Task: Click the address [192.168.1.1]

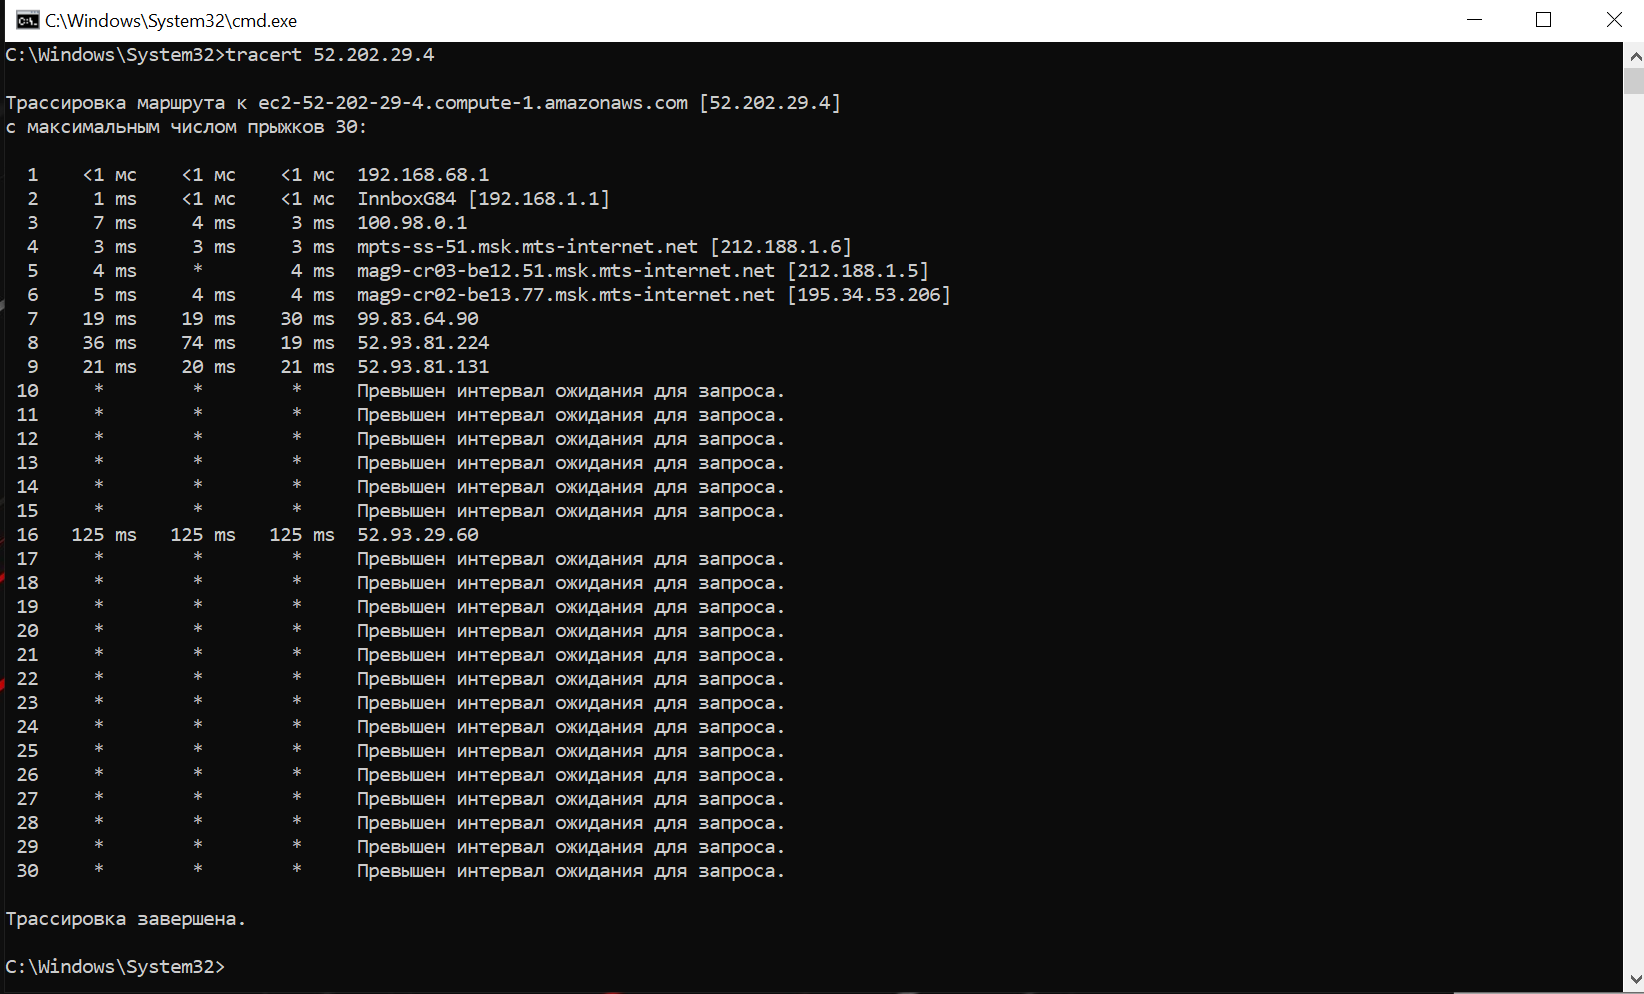Action: pyautogui.click(x=539, y=199)
